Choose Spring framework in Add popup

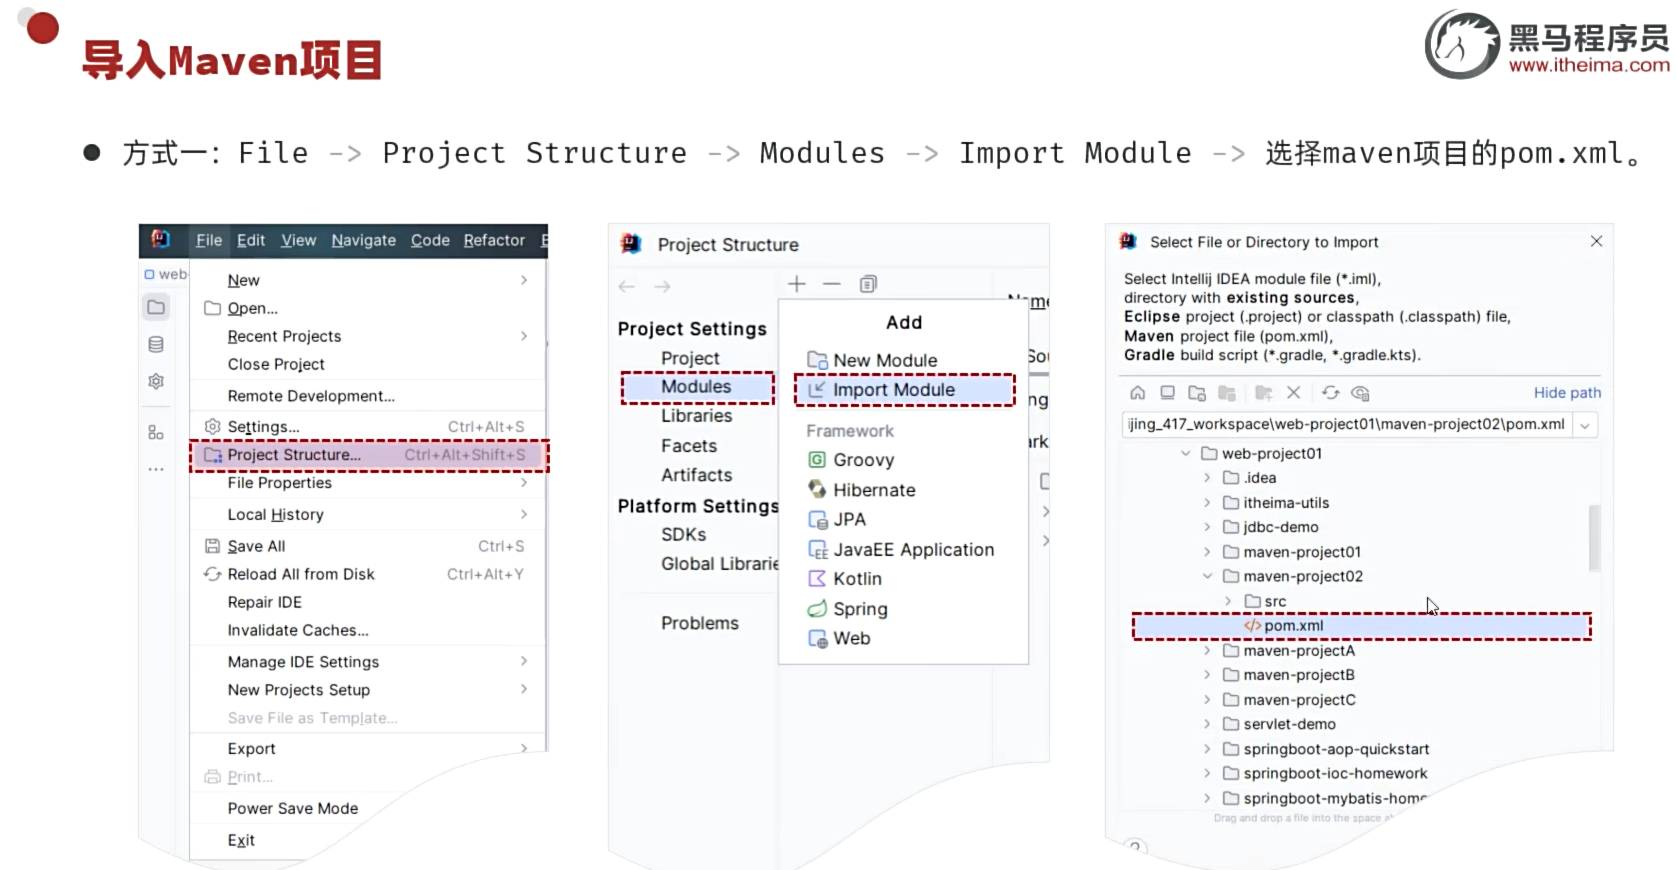point(904,609)
